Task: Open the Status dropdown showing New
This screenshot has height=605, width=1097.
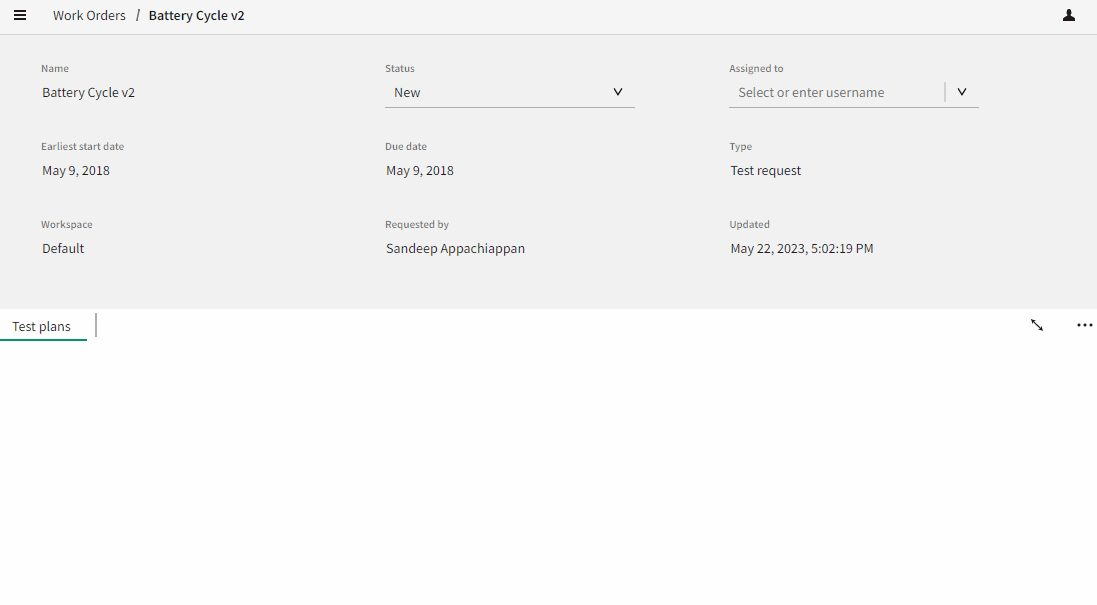Action: [x=510, y=91]
